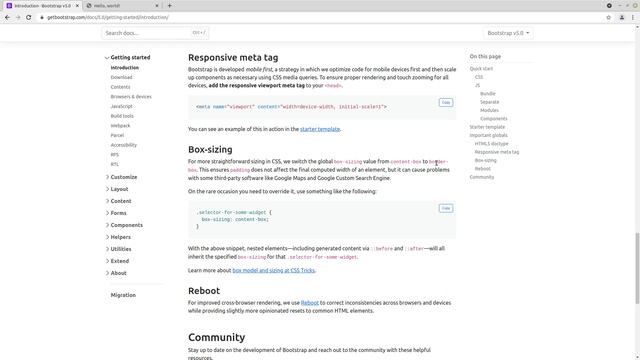
Task: Click the page vertical scrollbar thumb
Action: [637, 268]
